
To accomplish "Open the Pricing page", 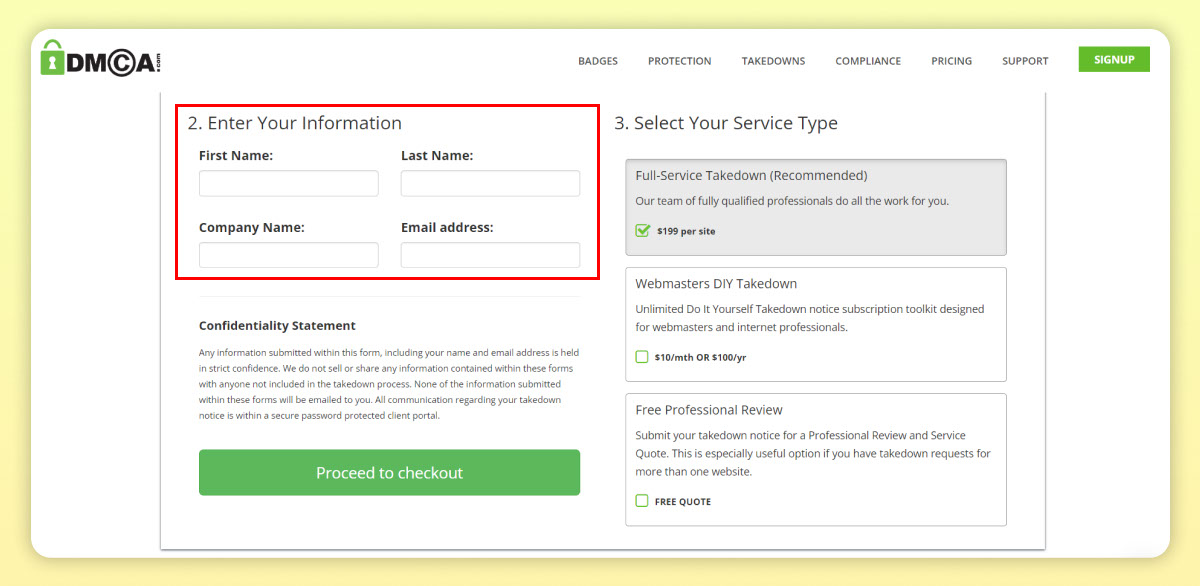I will click(951, 61).
